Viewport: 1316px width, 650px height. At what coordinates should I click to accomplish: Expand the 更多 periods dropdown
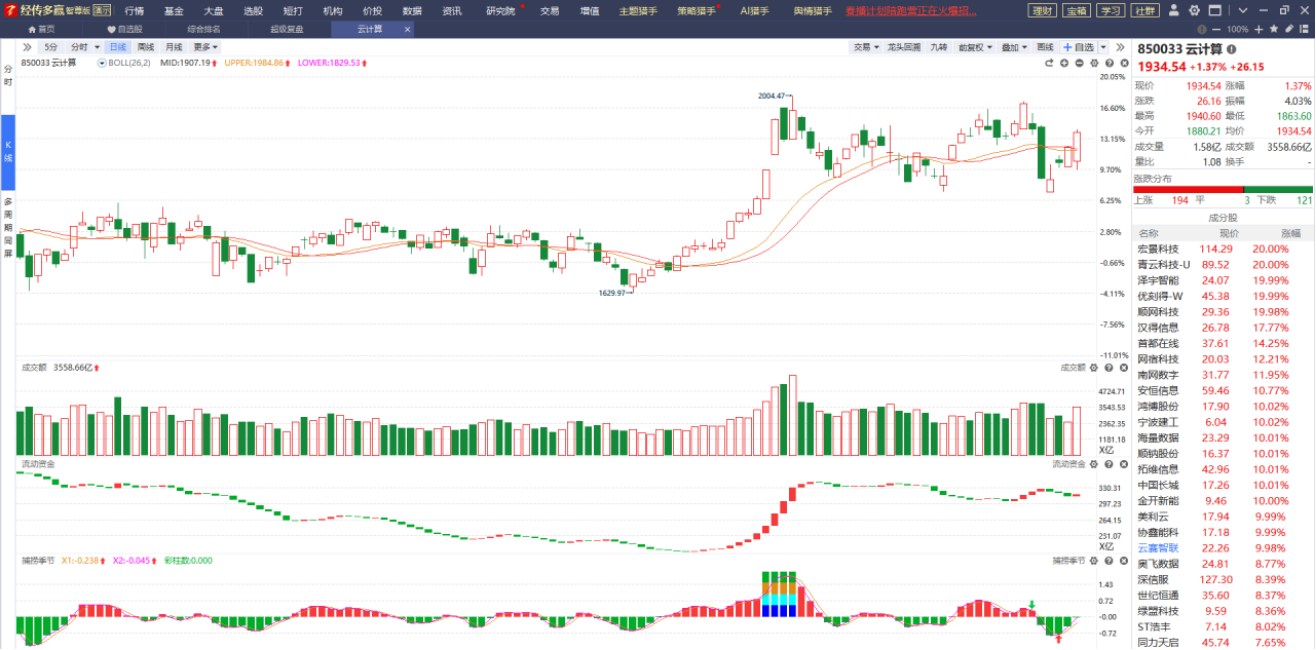coord(205,47)
